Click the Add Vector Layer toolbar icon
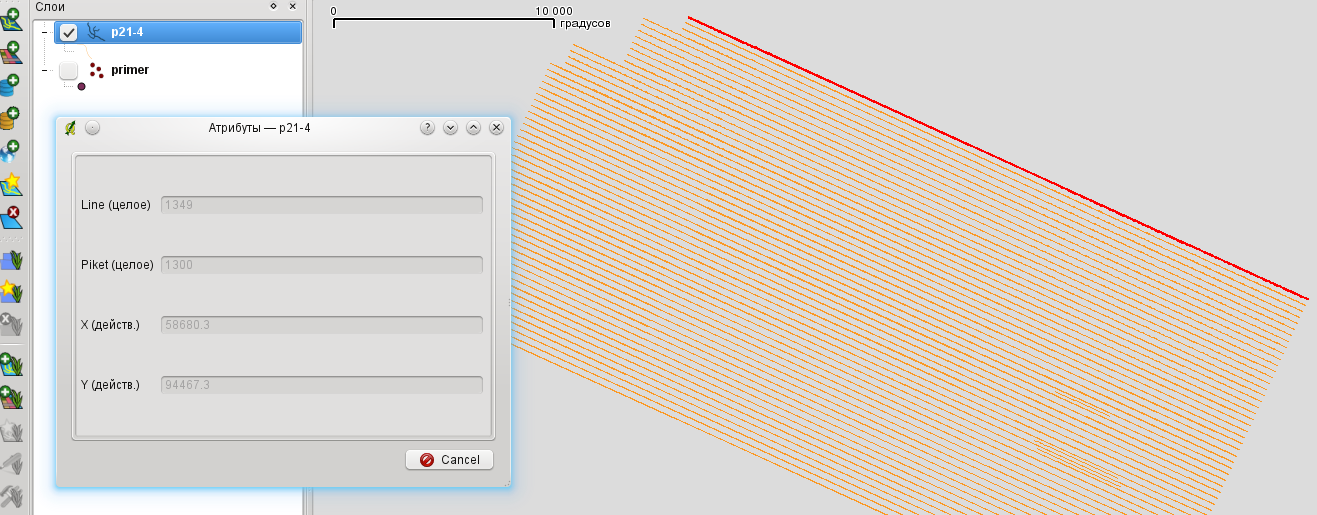 point(12,20)
